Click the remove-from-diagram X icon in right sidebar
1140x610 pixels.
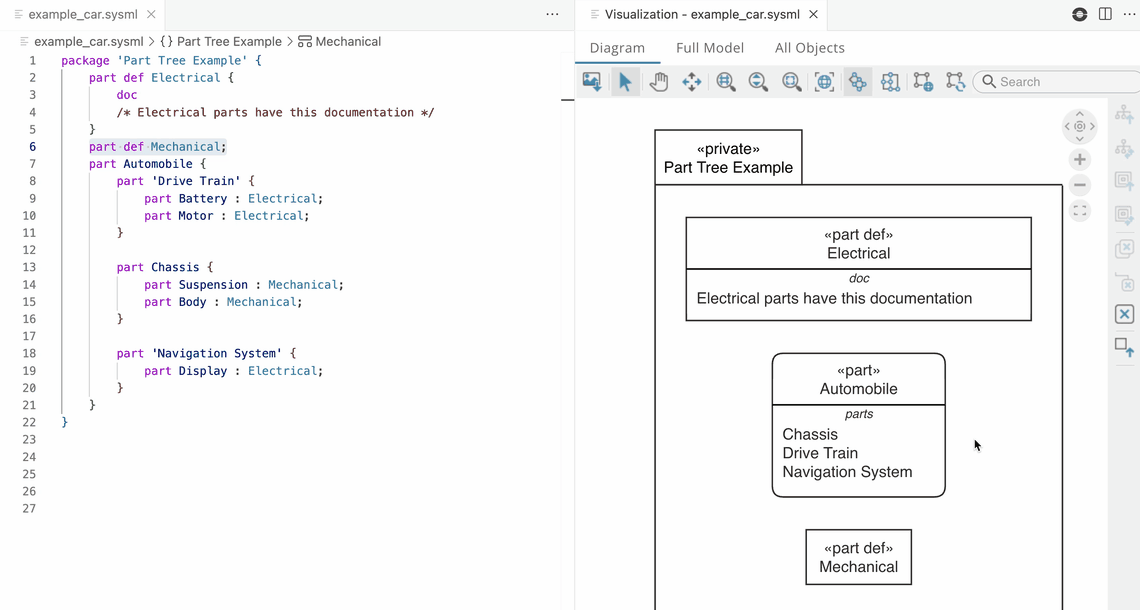(x=1124, y=314)
